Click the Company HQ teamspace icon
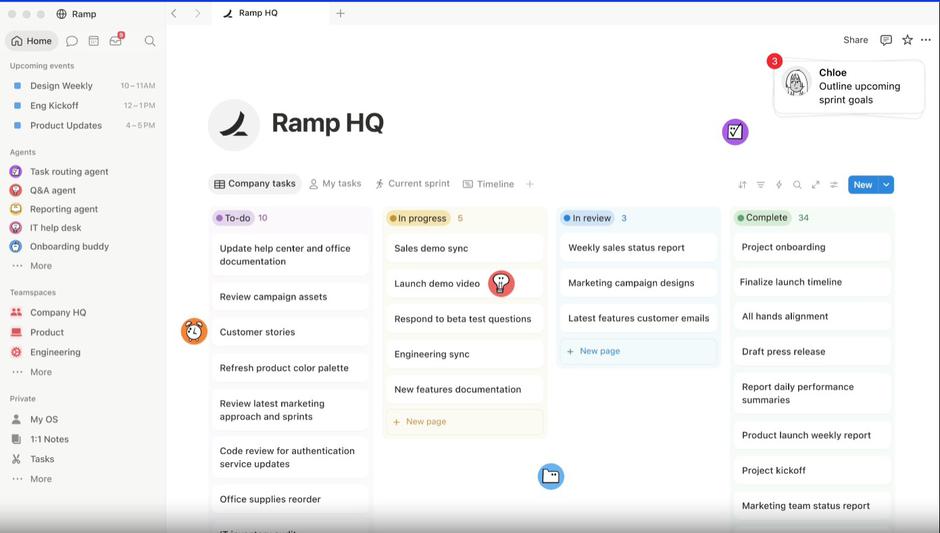The width and height of the screenshot is (940, 533). coord(16,312)
